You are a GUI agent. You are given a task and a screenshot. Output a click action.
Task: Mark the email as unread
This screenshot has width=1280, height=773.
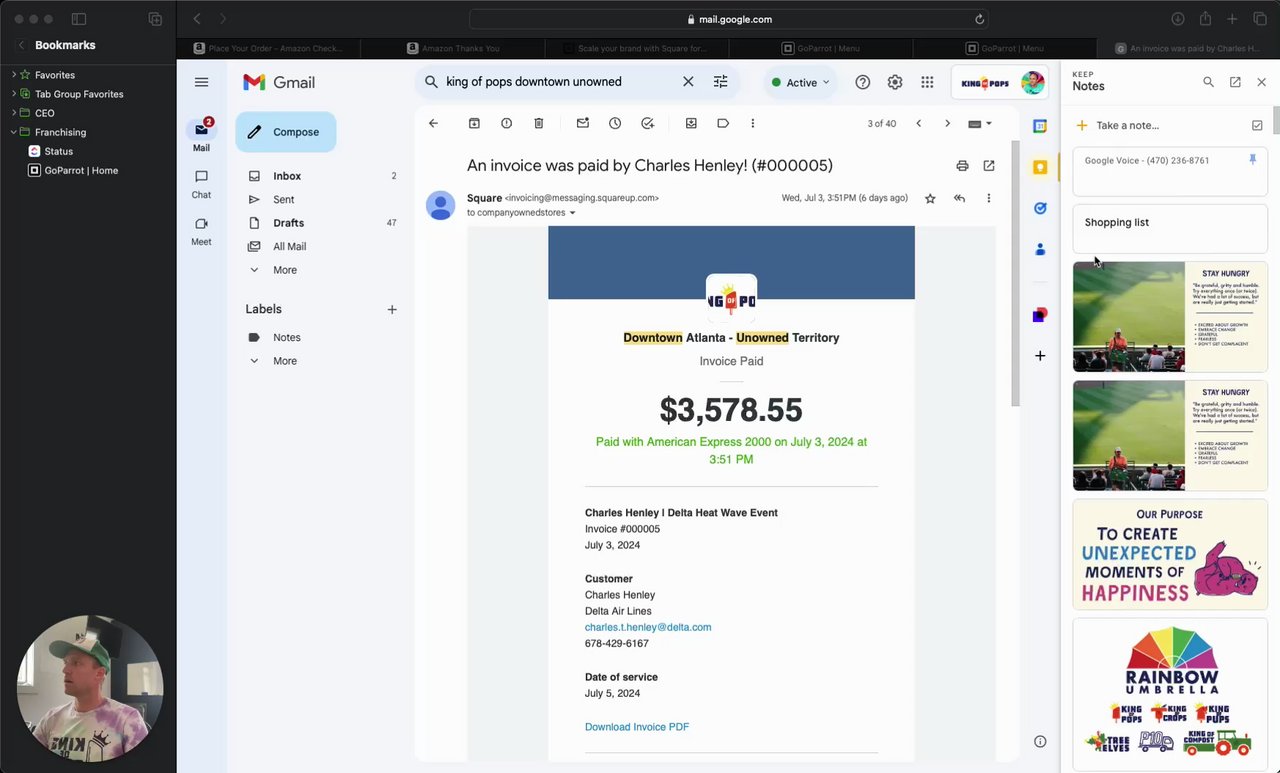tap(582, 123)
